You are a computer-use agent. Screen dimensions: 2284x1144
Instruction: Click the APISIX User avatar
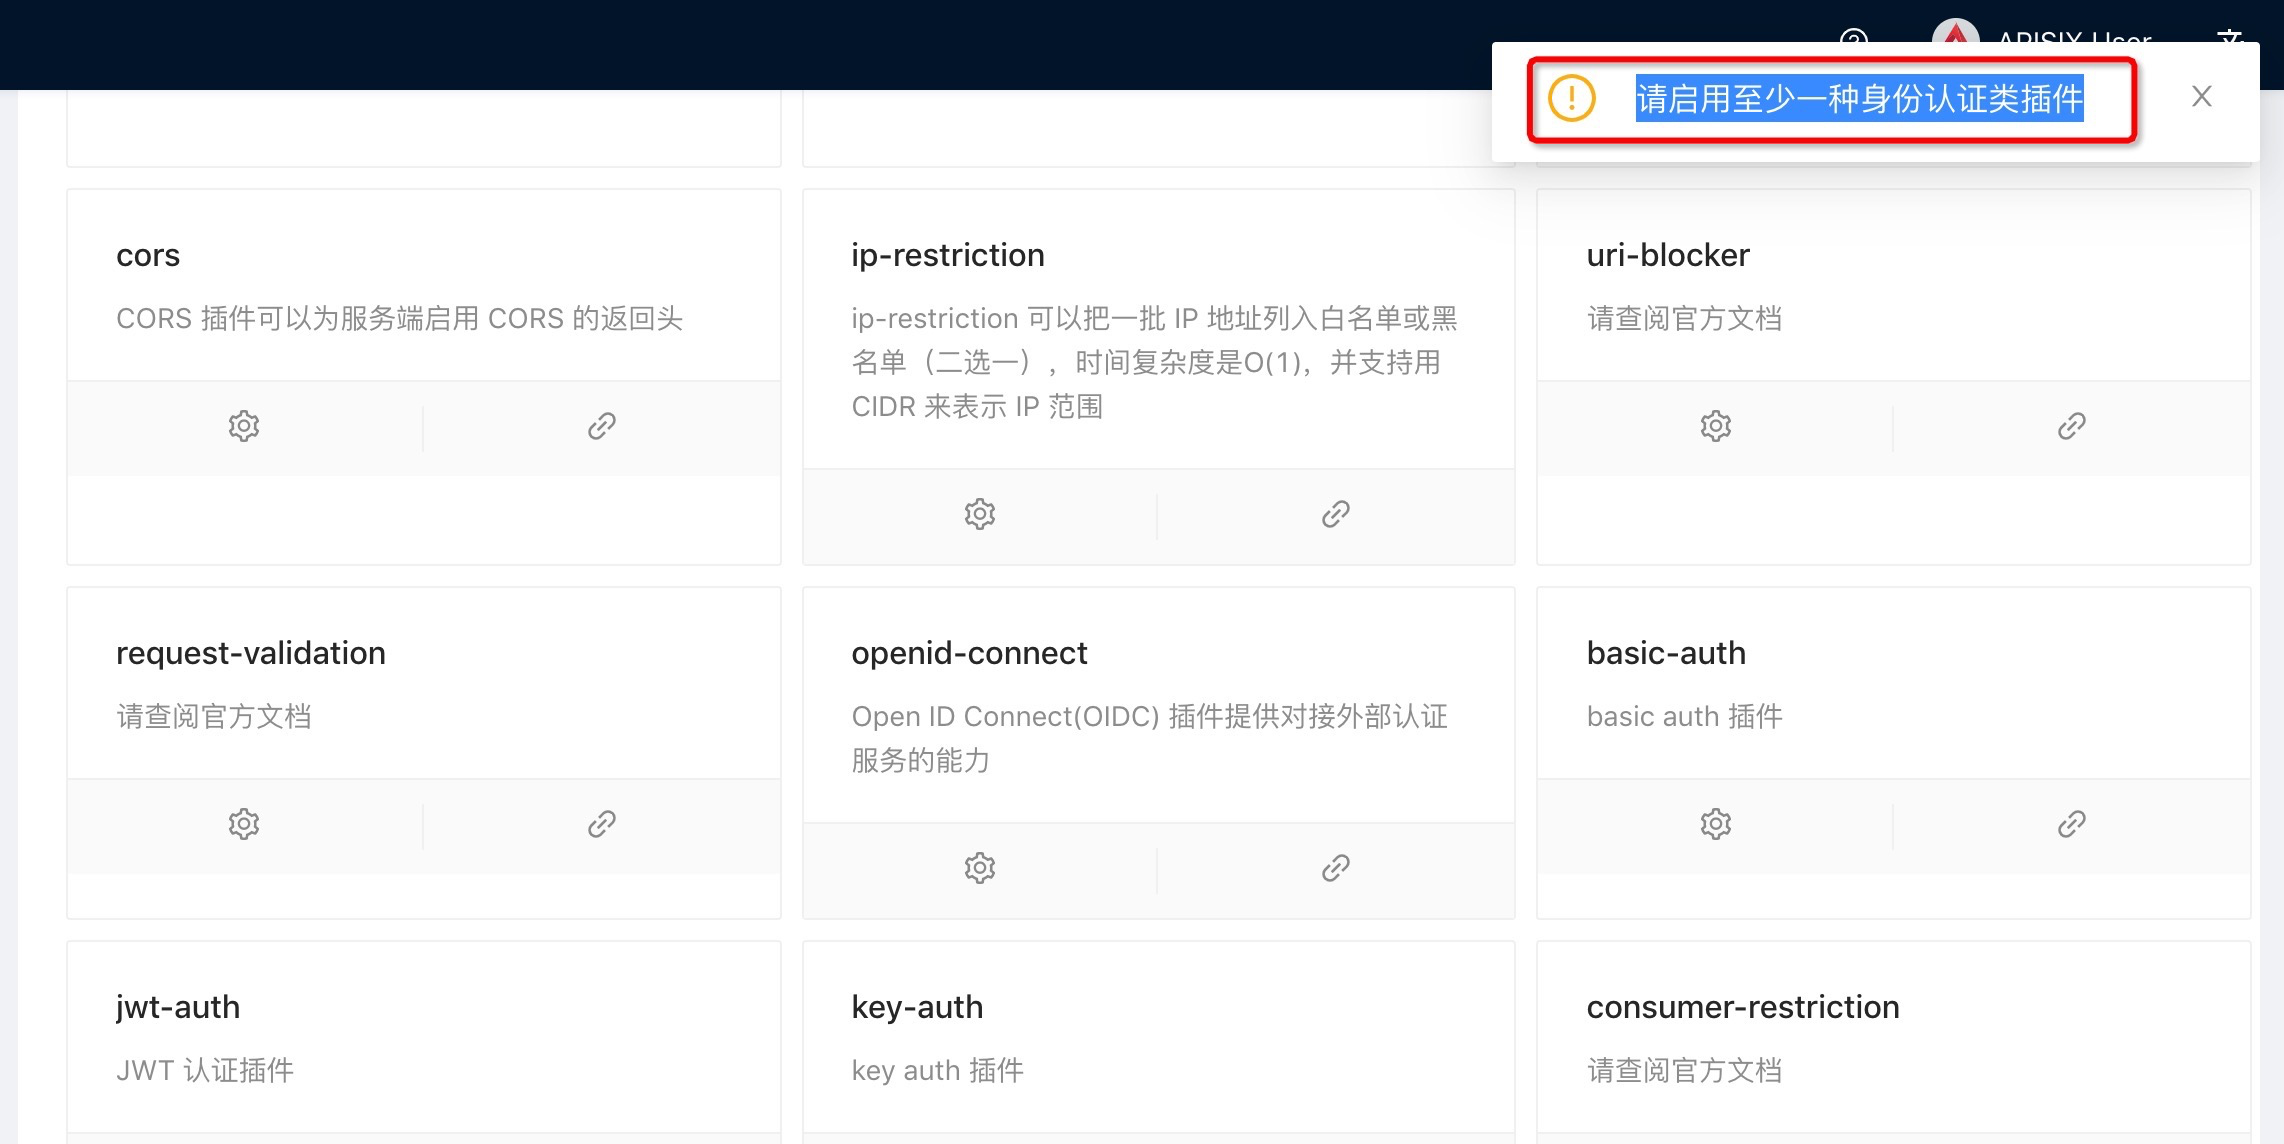point(1957,38)
